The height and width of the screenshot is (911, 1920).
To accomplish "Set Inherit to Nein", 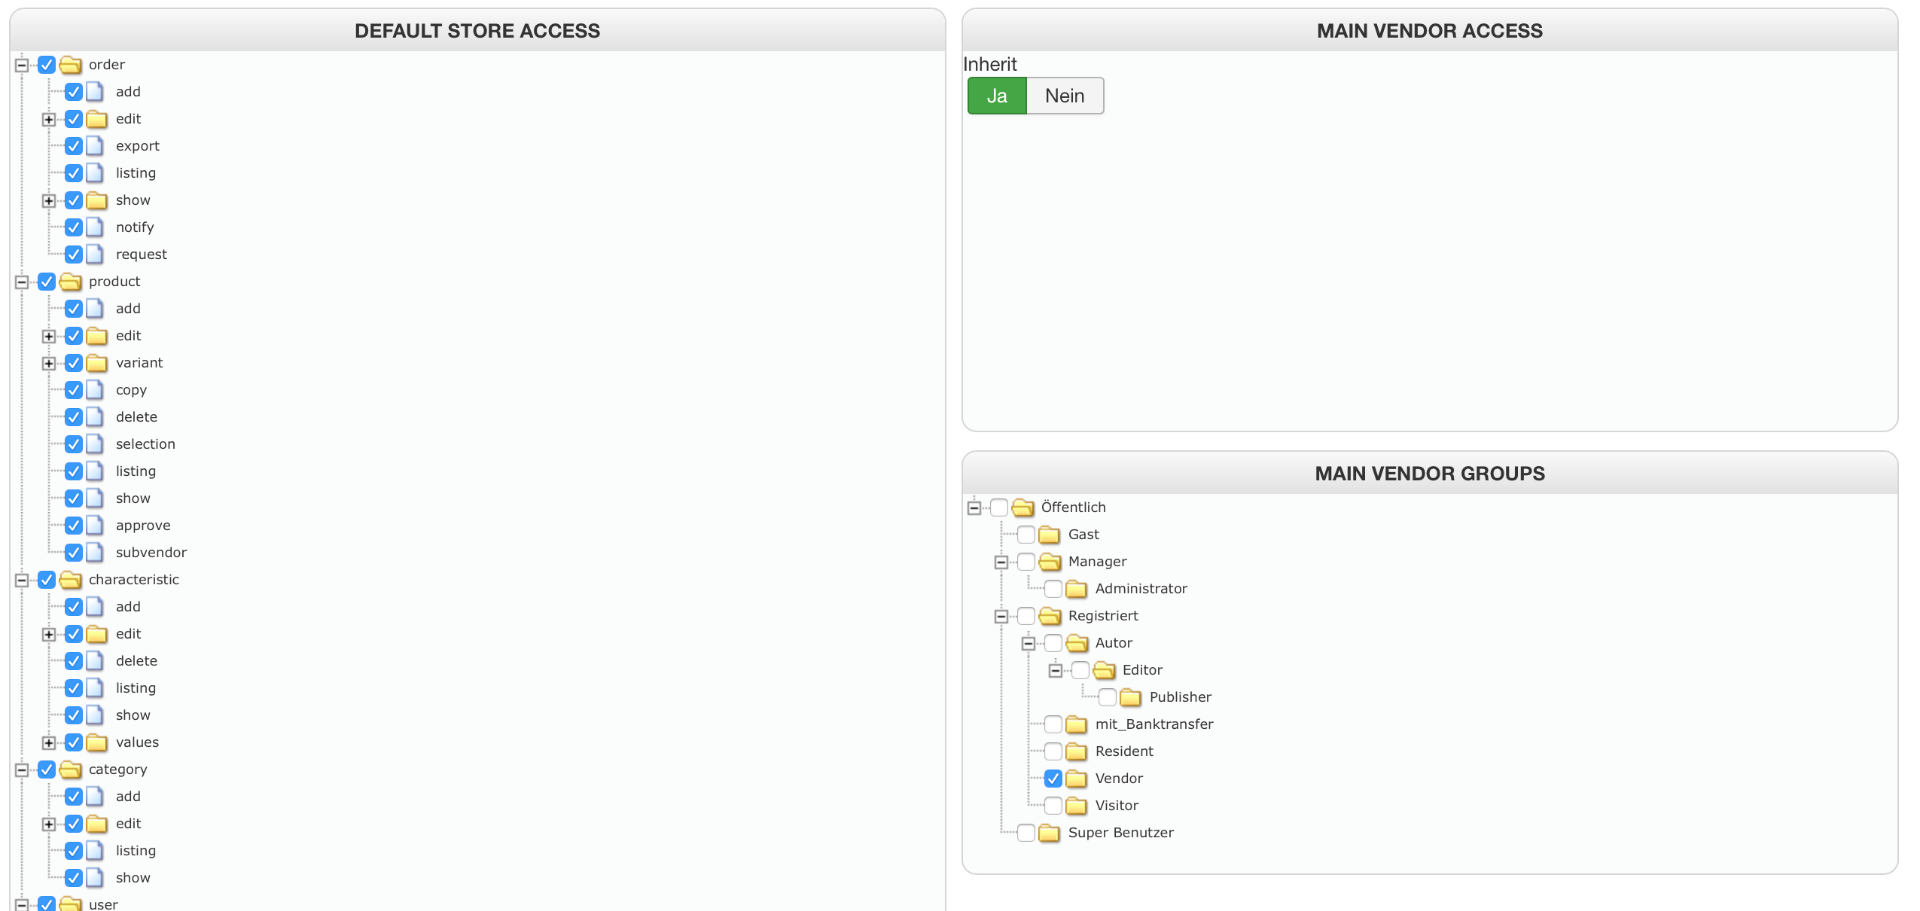I will [1064, 96].
